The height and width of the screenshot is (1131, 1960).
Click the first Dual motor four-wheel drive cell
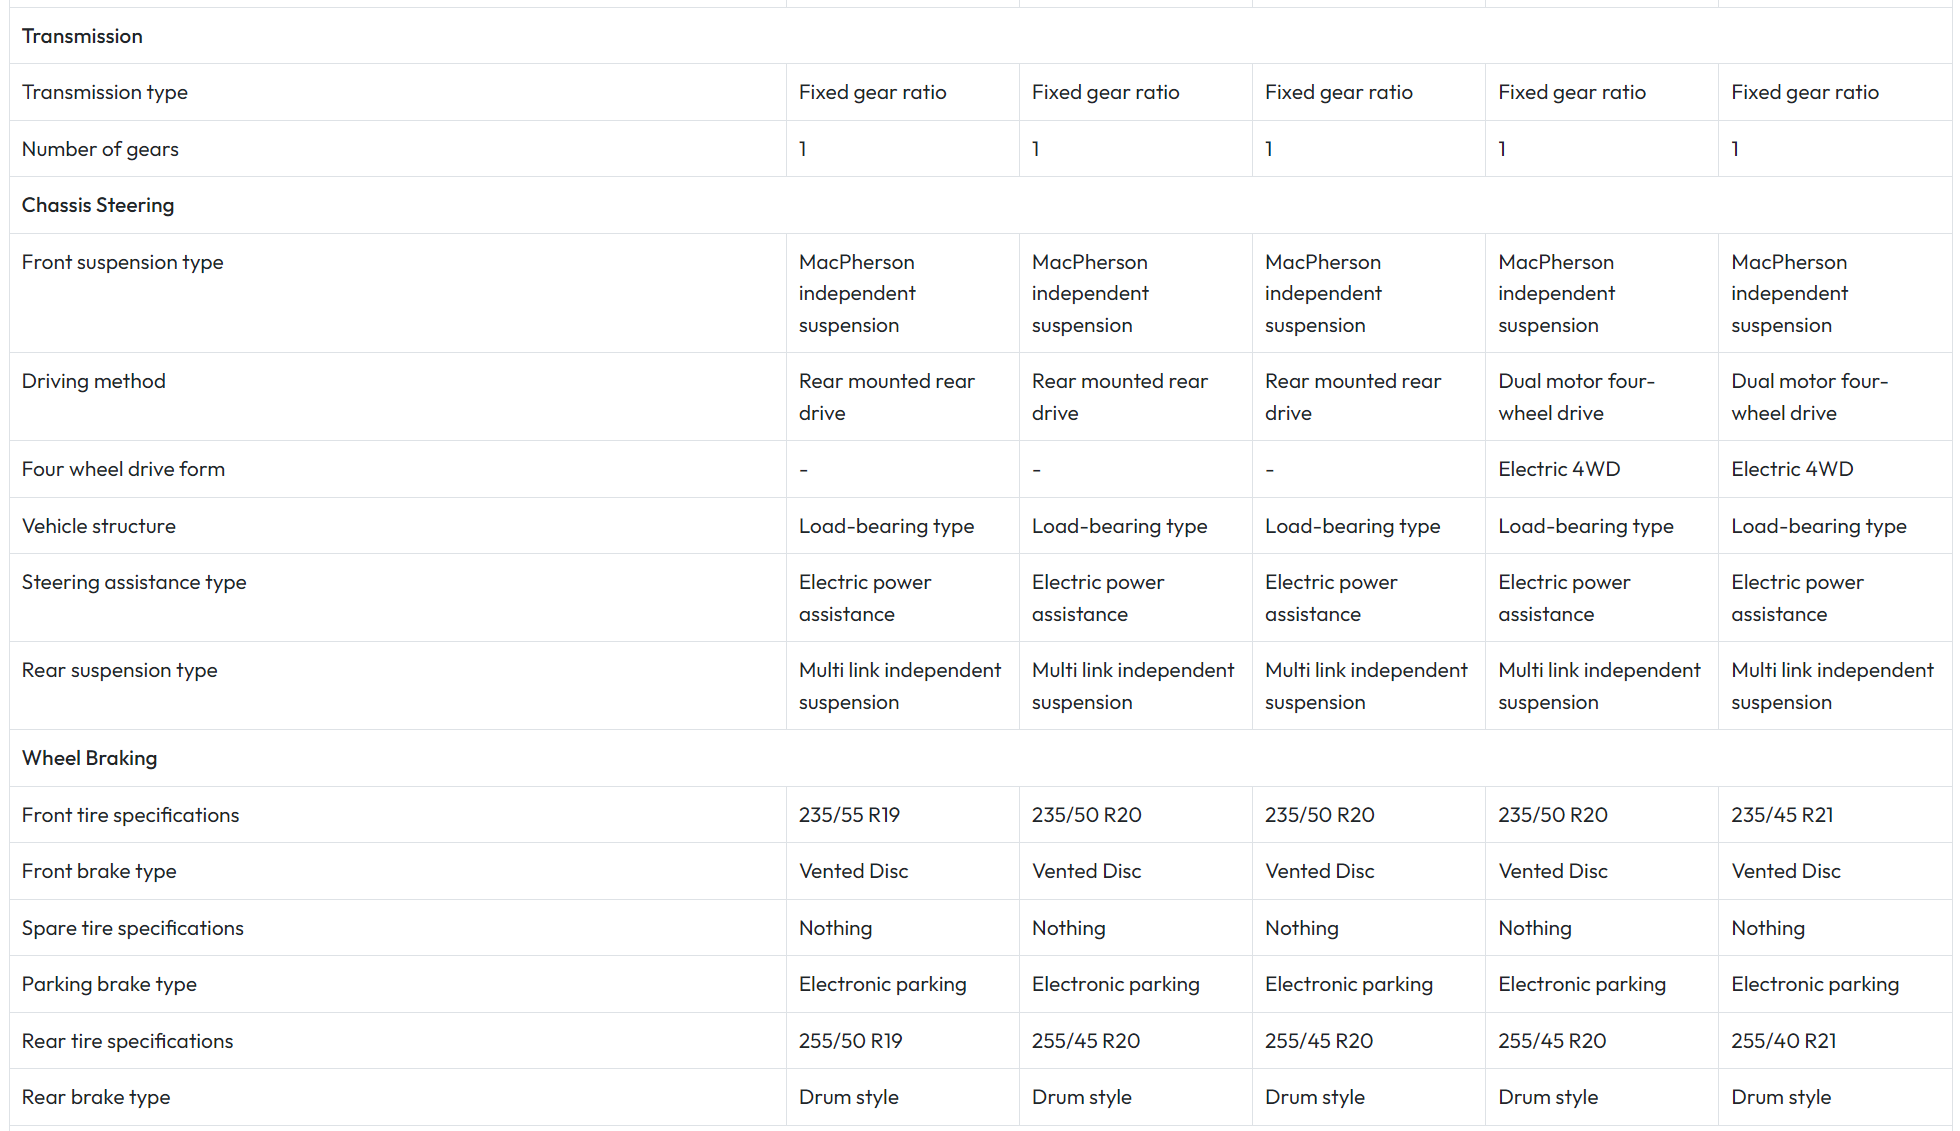point(1576,397)
